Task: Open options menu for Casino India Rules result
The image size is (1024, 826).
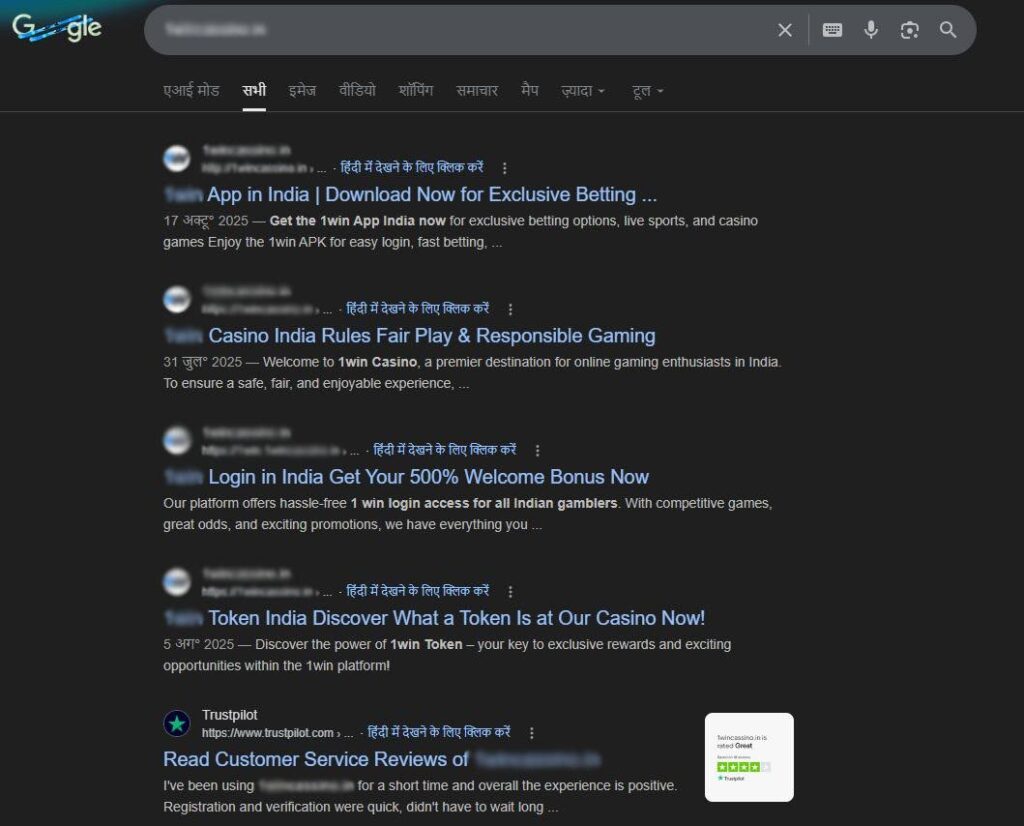Action: [x=511, y=310]
